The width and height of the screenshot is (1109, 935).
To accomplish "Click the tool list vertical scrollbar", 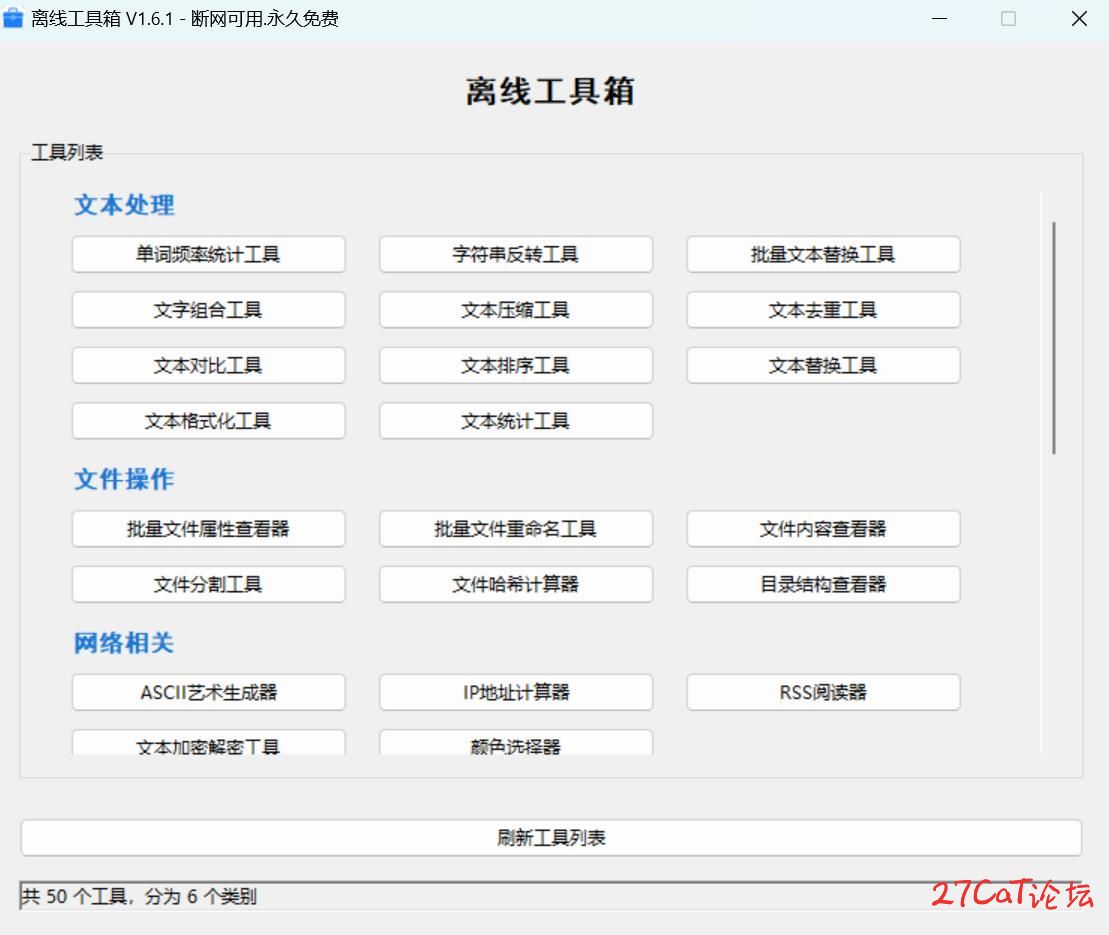I will pyautogui.click(x=1054, y=338).
